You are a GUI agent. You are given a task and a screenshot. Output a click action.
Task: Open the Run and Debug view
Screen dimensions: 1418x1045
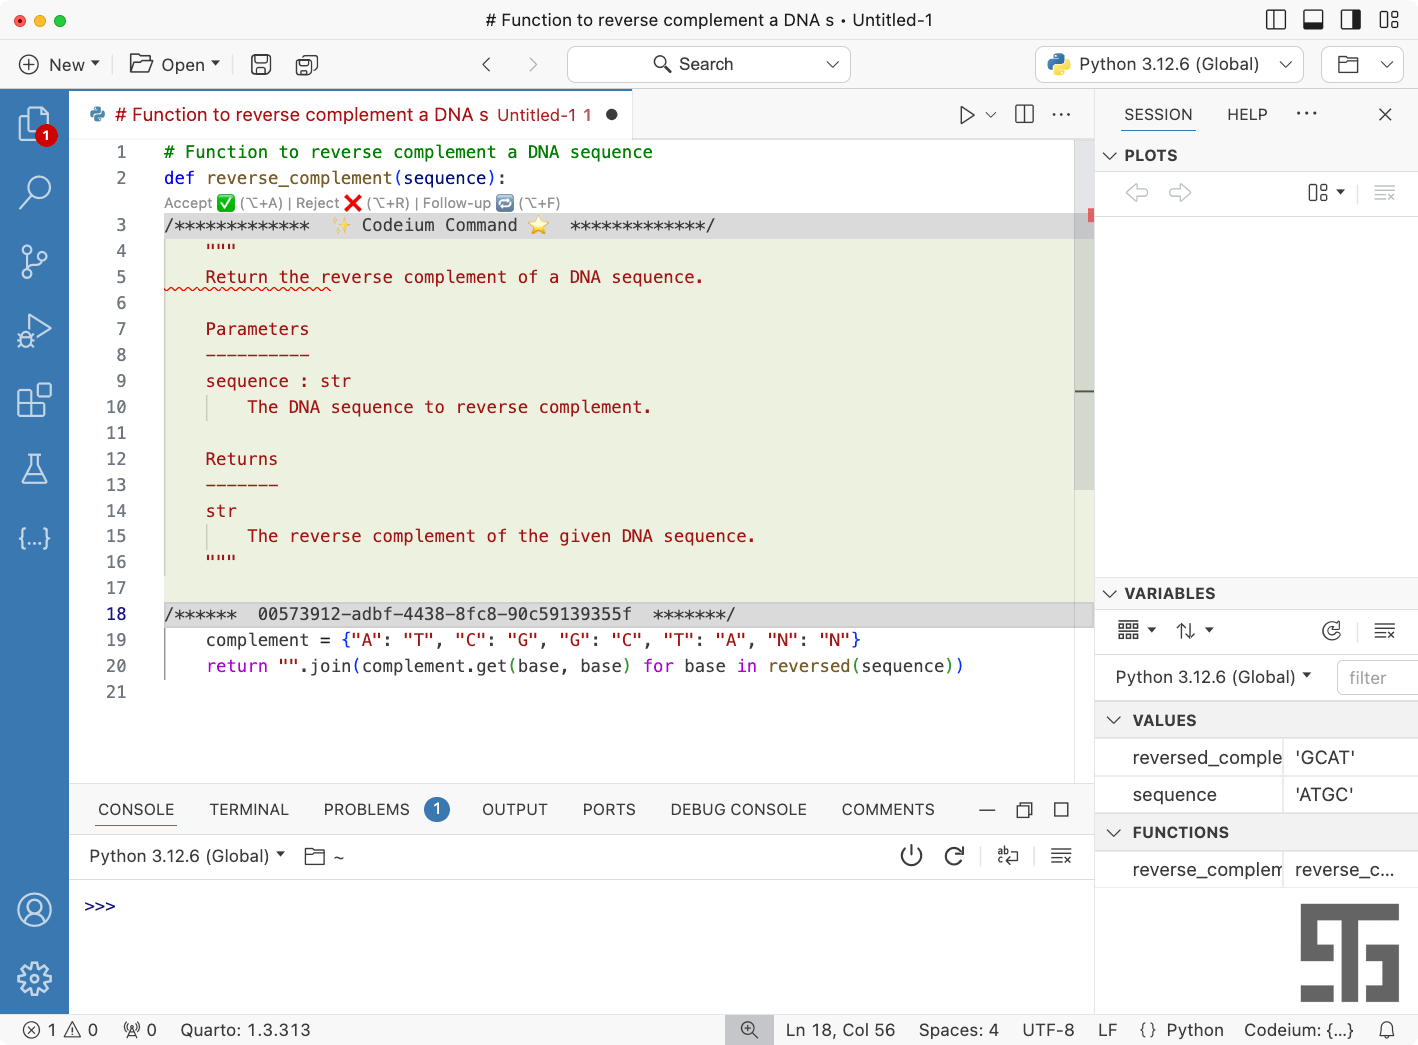click(34, 331)
